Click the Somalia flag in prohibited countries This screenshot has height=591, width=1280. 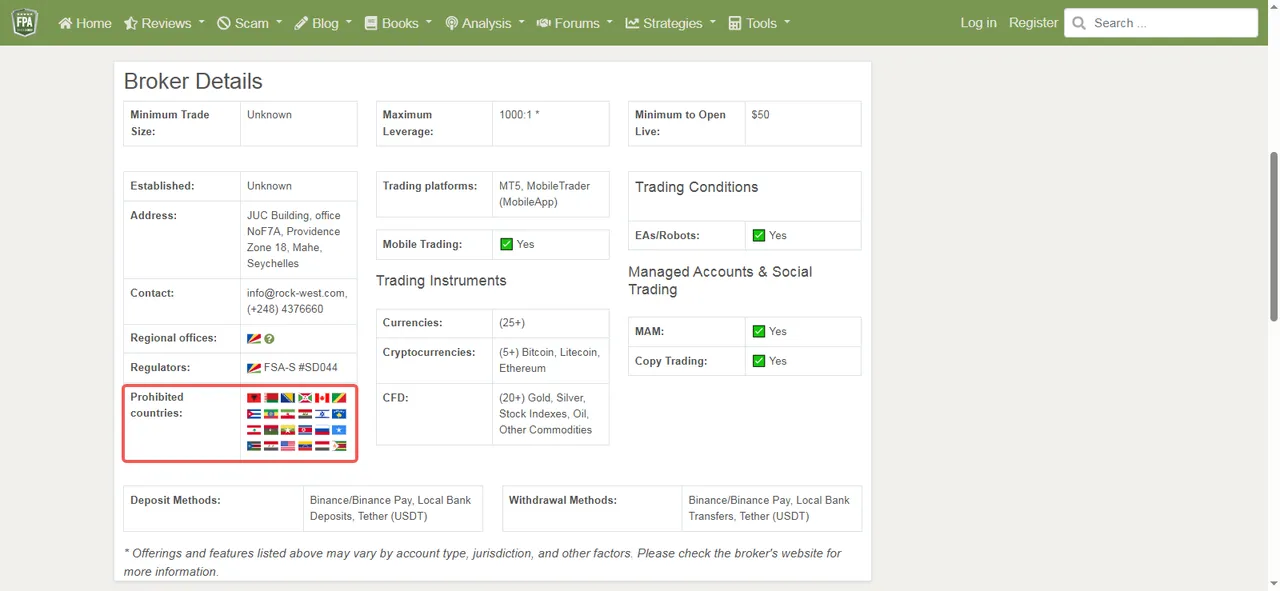pos(339,430)
